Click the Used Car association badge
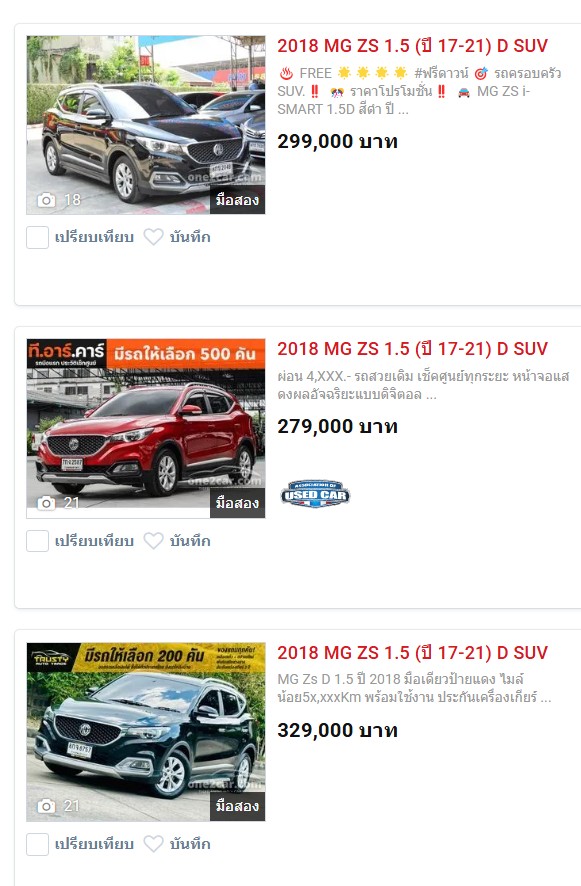581x886 pixels. pos(315,494)
